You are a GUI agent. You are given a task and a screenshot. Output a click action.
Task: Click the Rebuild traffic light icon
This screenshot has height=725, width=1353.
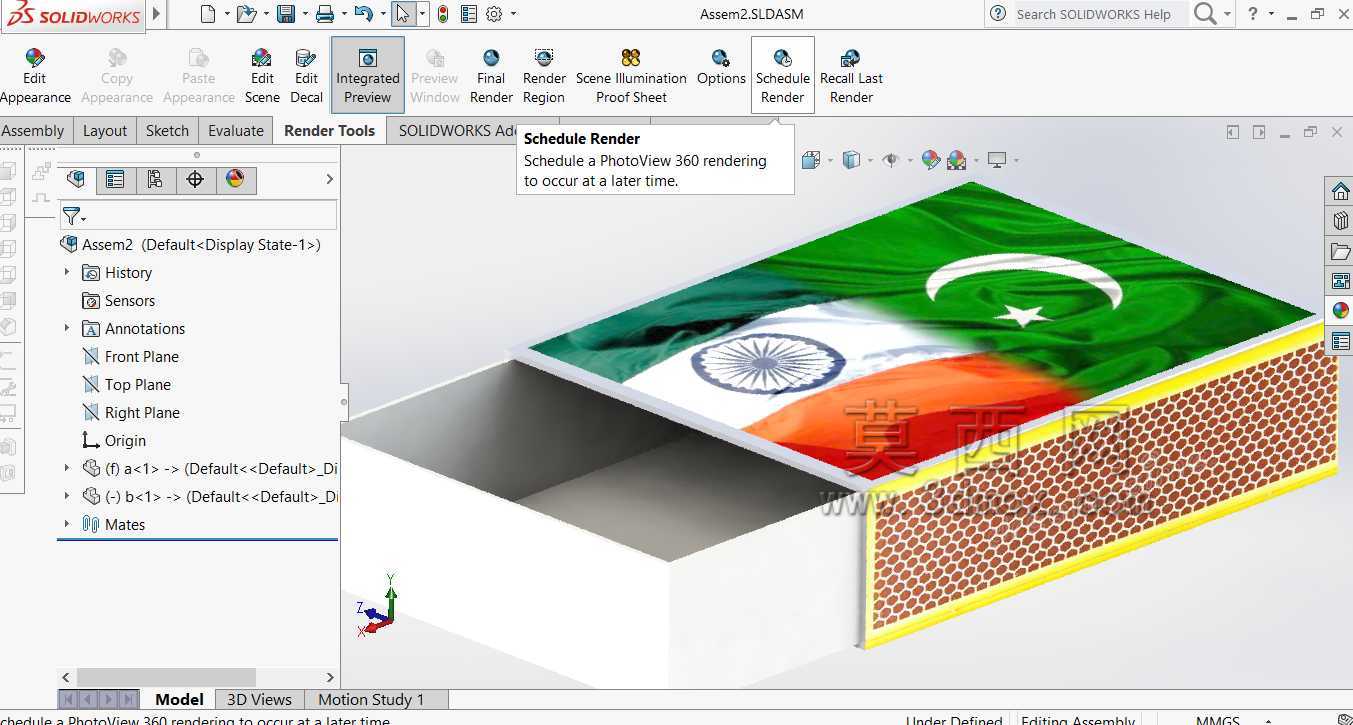point(443,14)
